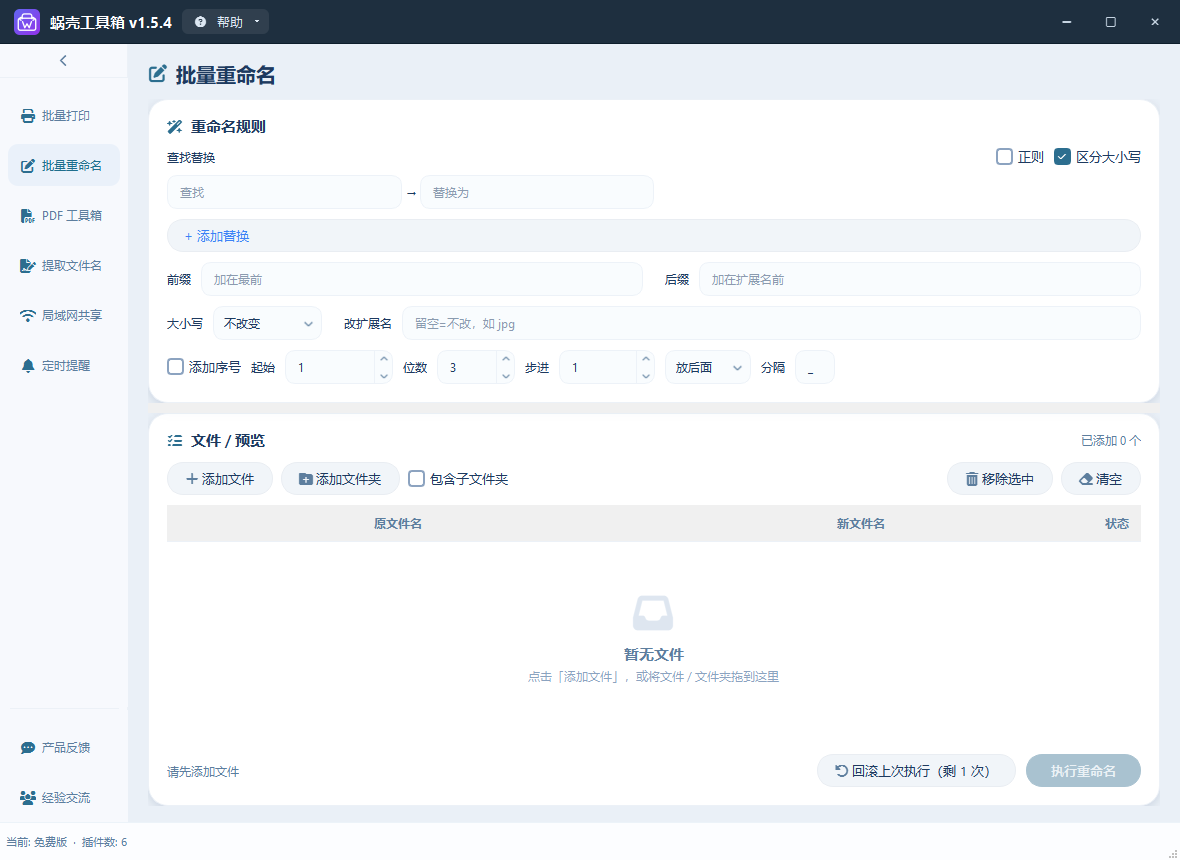Screen dimensions: 1180x860
Task: Toggle the 包含子文件夹 checkbox
Action: (416, 479)
